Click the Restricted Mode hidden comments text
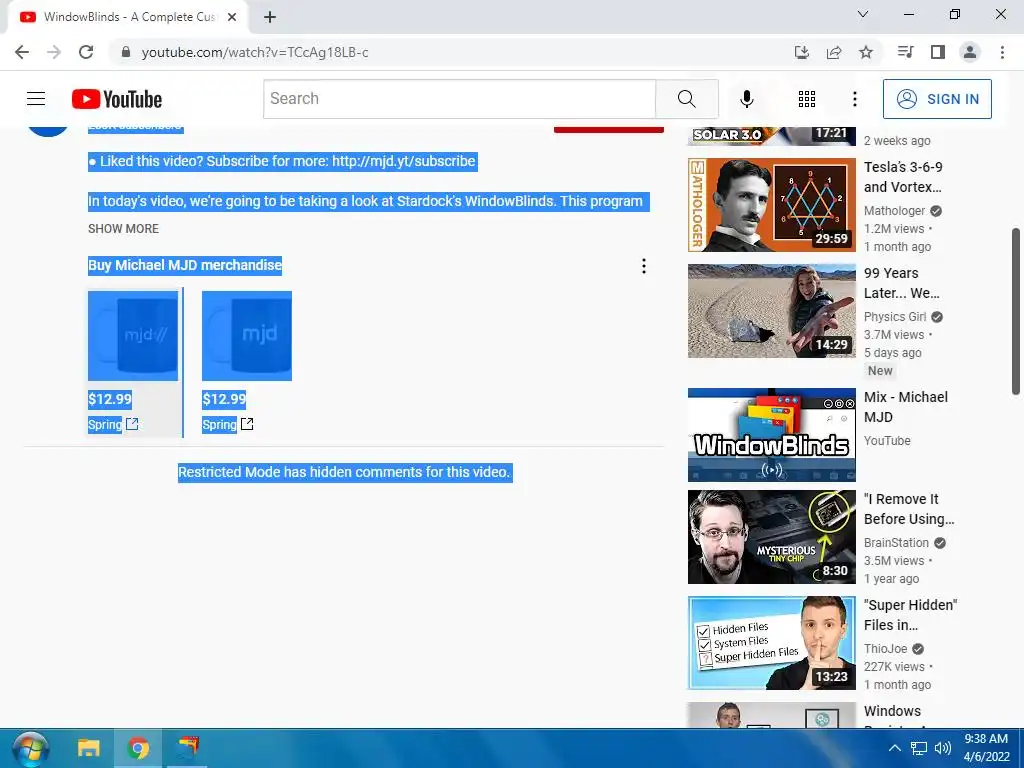Viewport: 1024px width, 768px height. (x=345, y=472)
